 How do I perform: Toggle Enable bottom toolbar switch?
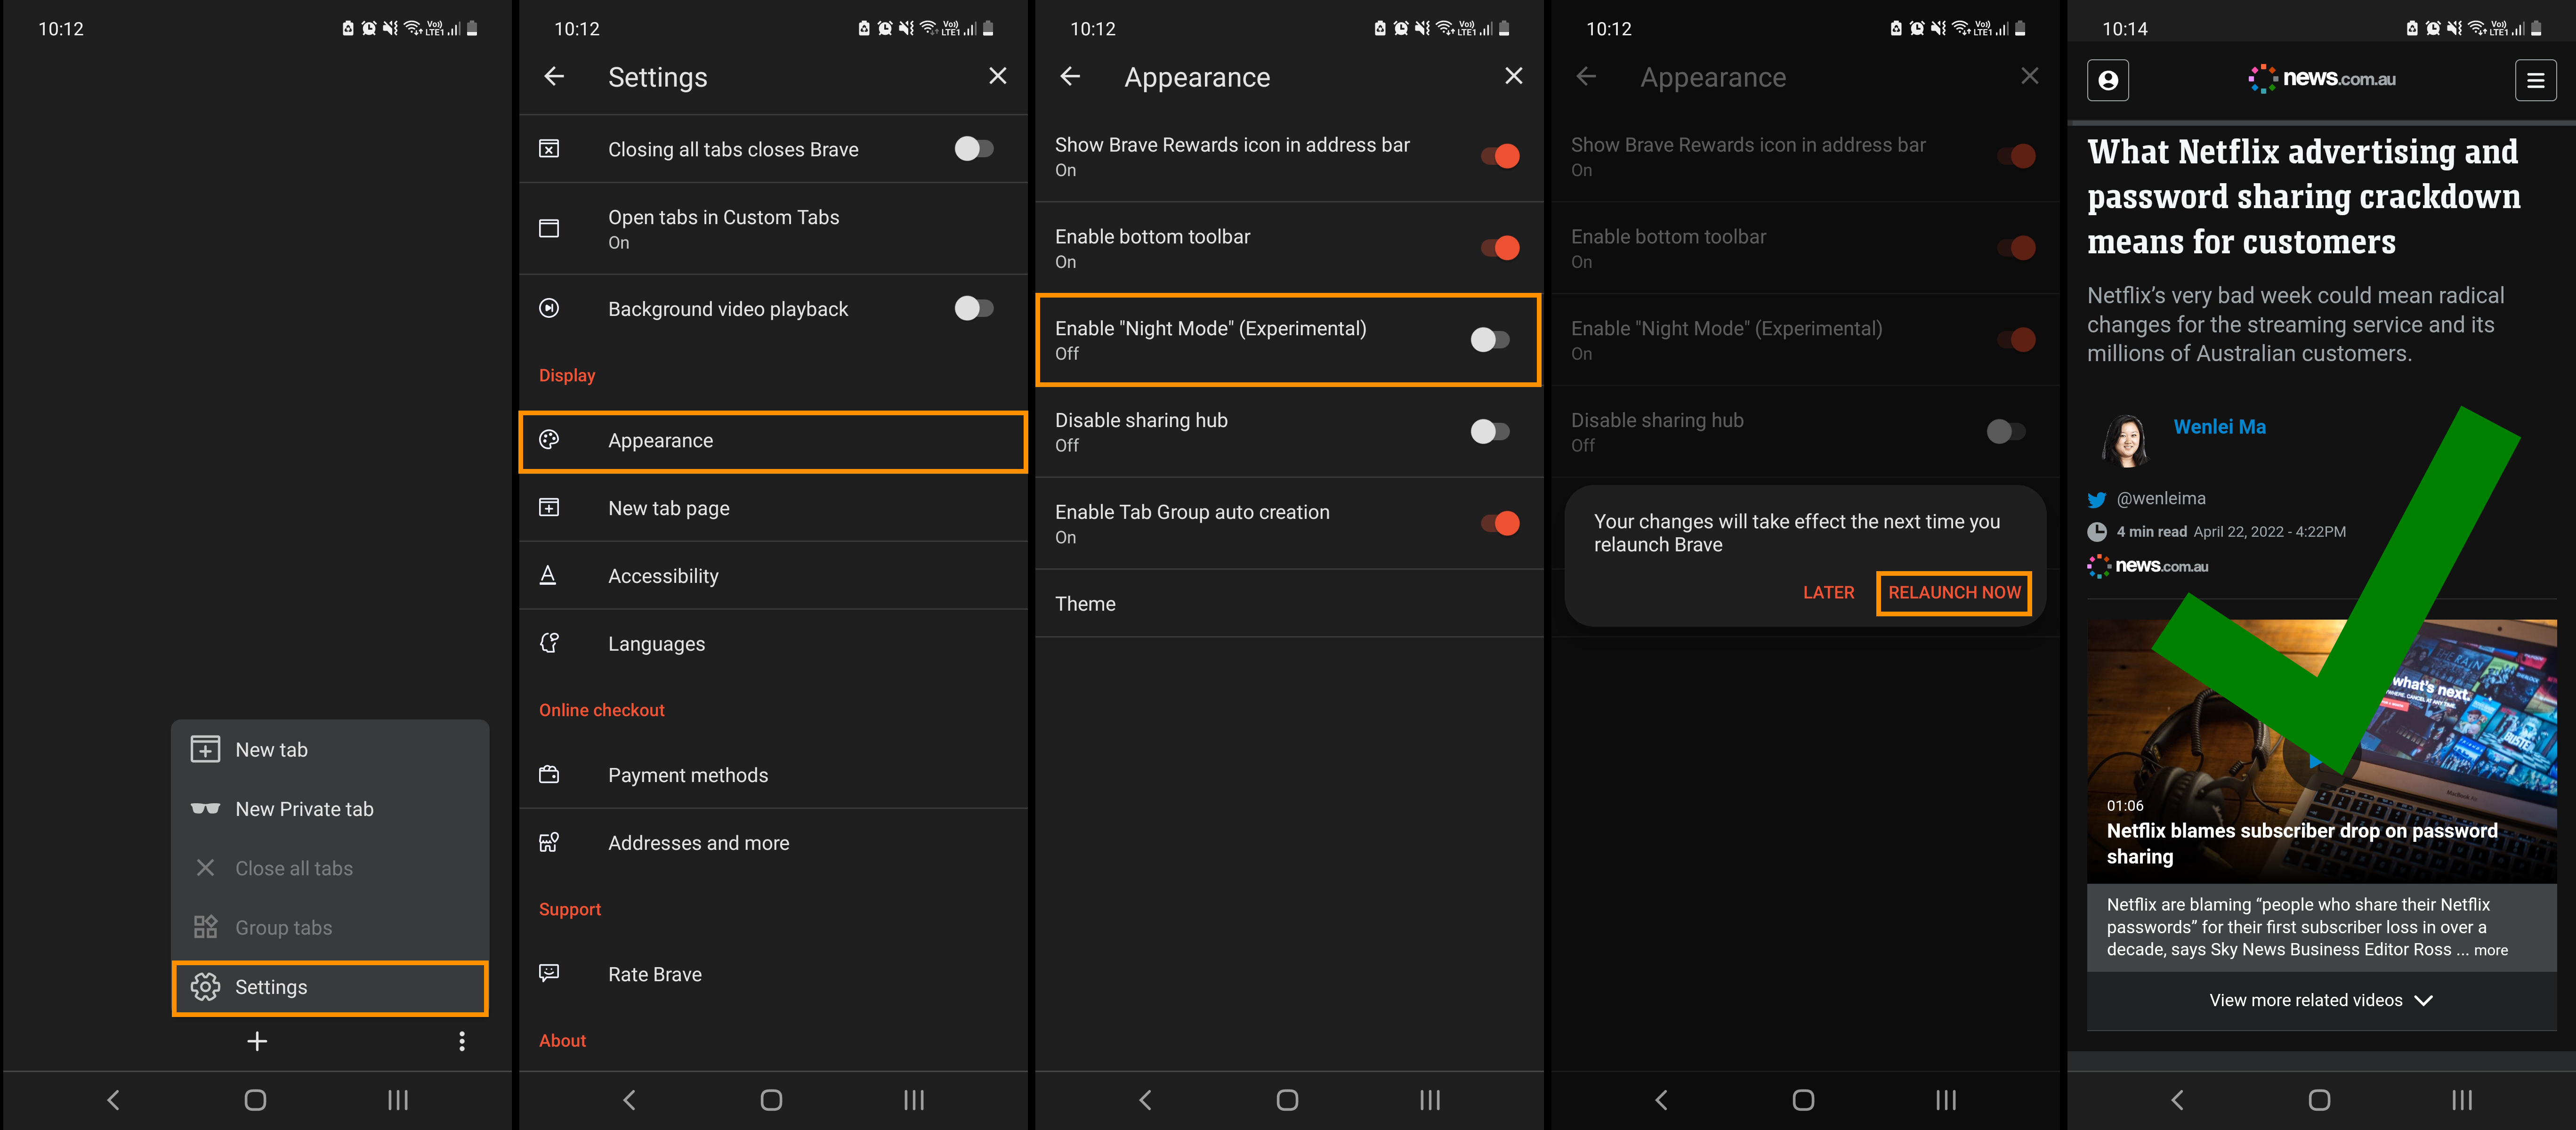[x=1500, y=248]
